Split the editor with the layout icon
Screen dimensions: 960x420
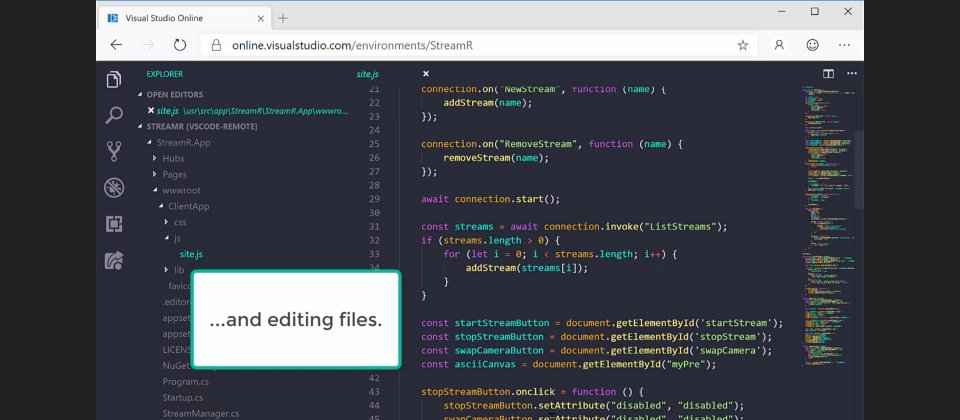click(x=828, y=73)
